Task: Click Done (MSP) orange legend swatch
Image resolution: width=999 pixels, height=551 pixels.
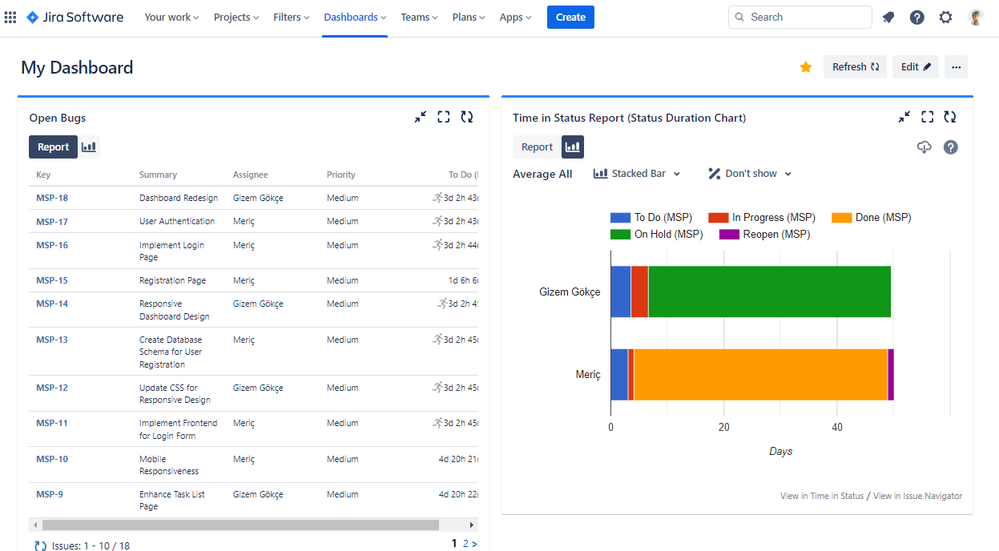Action: click(841, 217)
